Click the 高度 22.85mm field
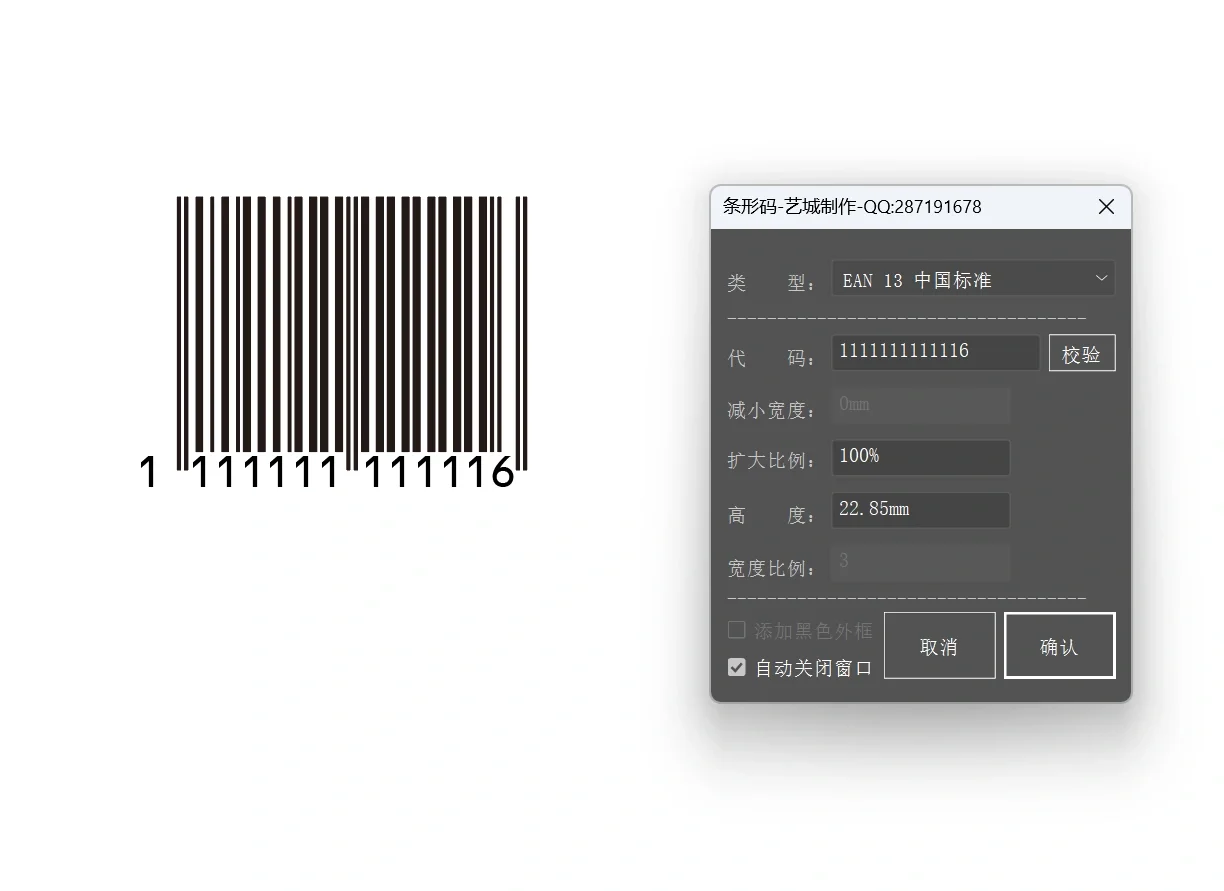 (x=921, y=510)
